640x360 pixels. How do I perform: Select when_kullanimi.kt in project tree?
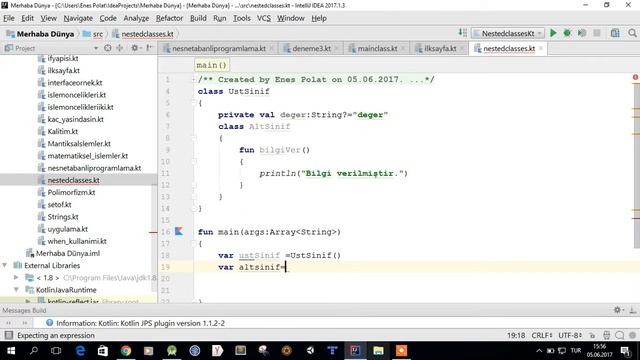(x=77, y=241)
